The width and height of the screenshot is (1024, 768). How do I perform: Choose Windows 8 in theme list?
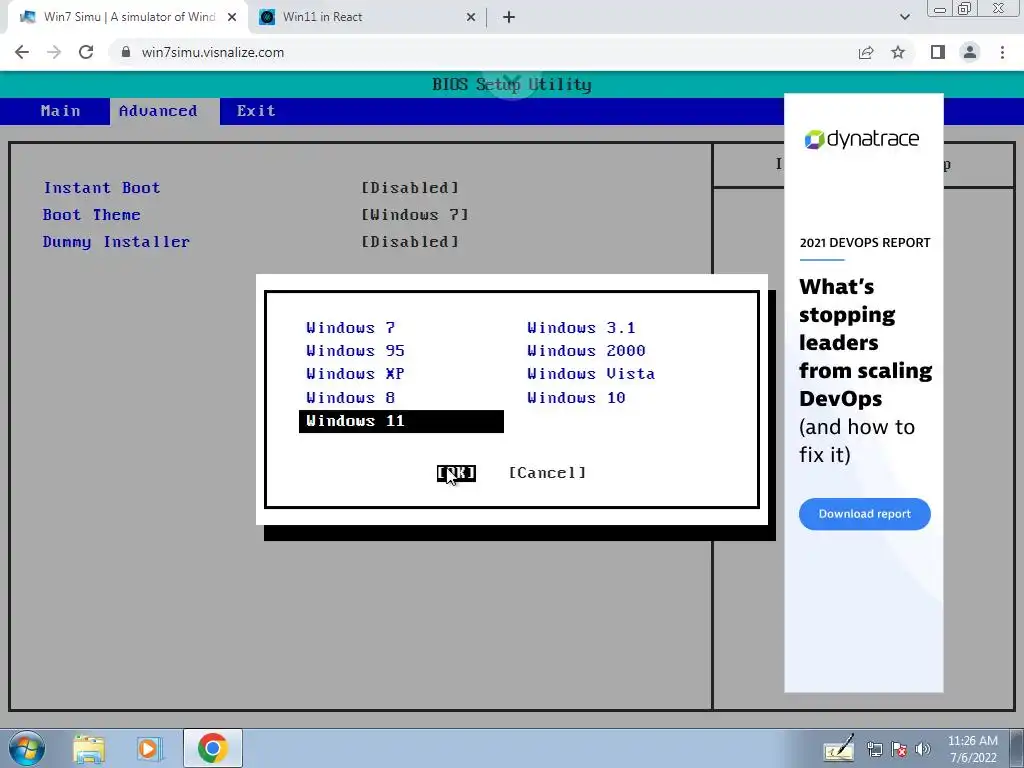pyautogui.click(x=351, y=398)
